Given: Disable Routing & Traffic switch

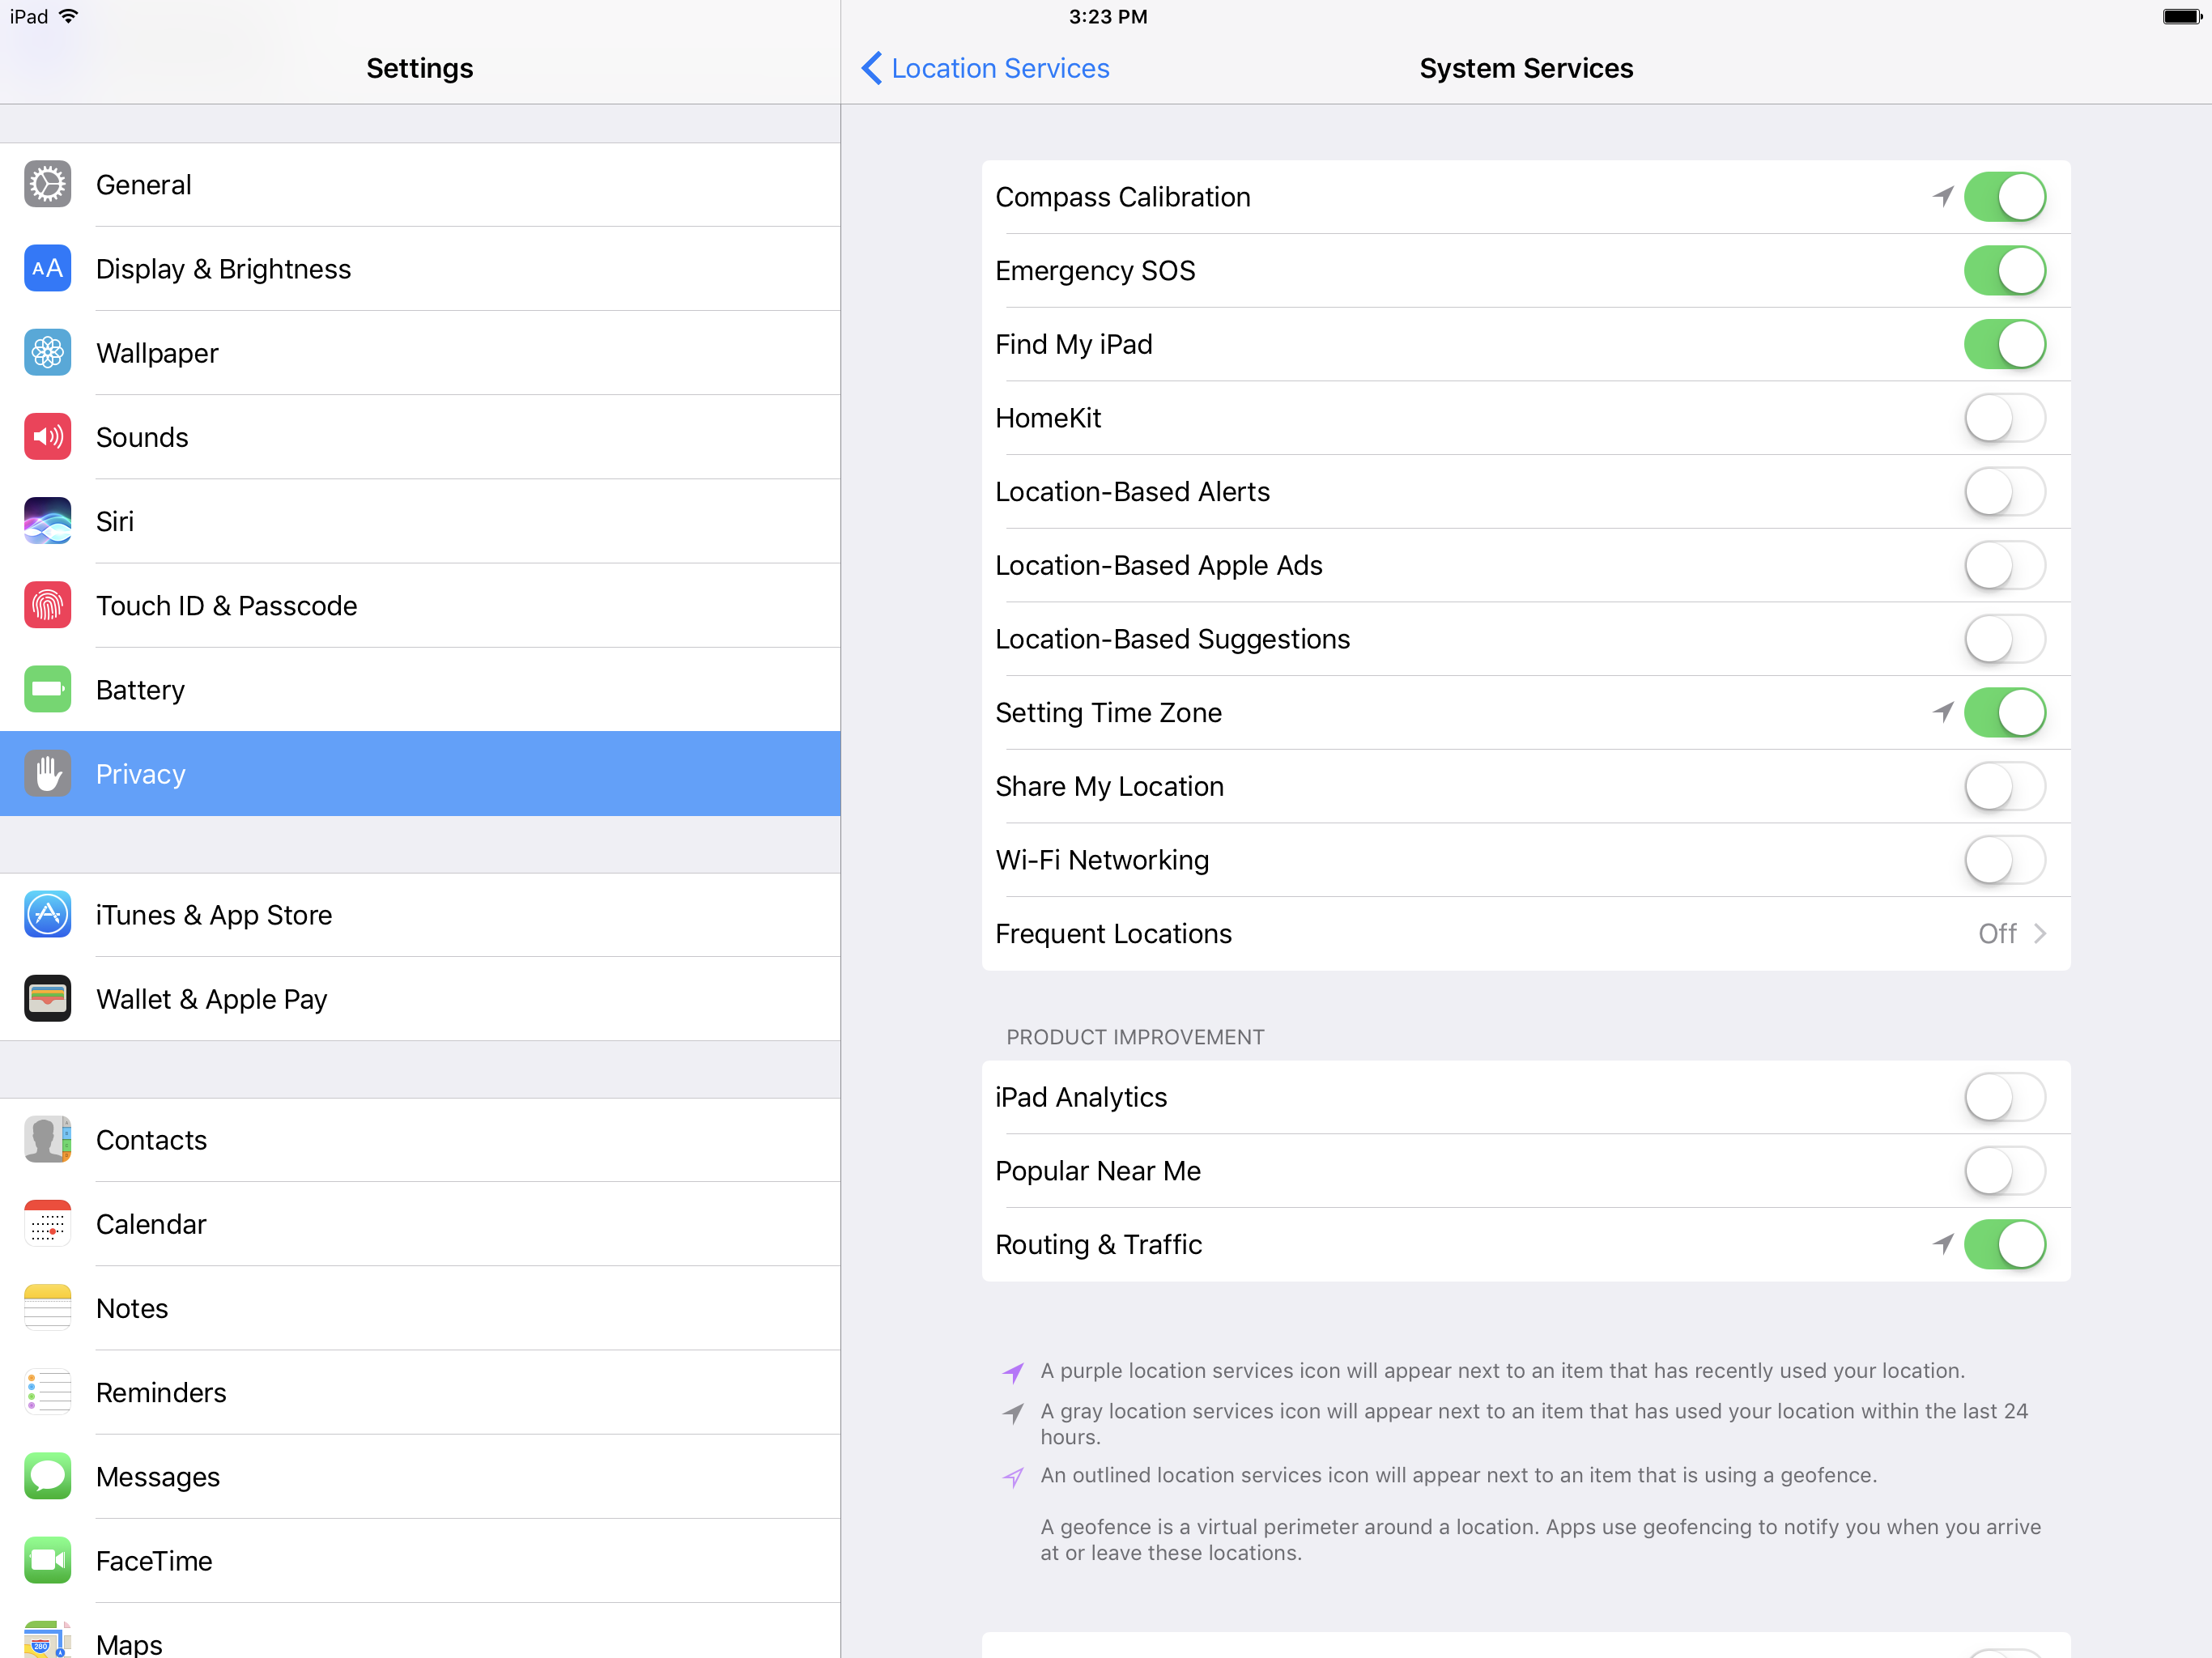Looking at the screenshot, I should (x=2004, y=1244).
